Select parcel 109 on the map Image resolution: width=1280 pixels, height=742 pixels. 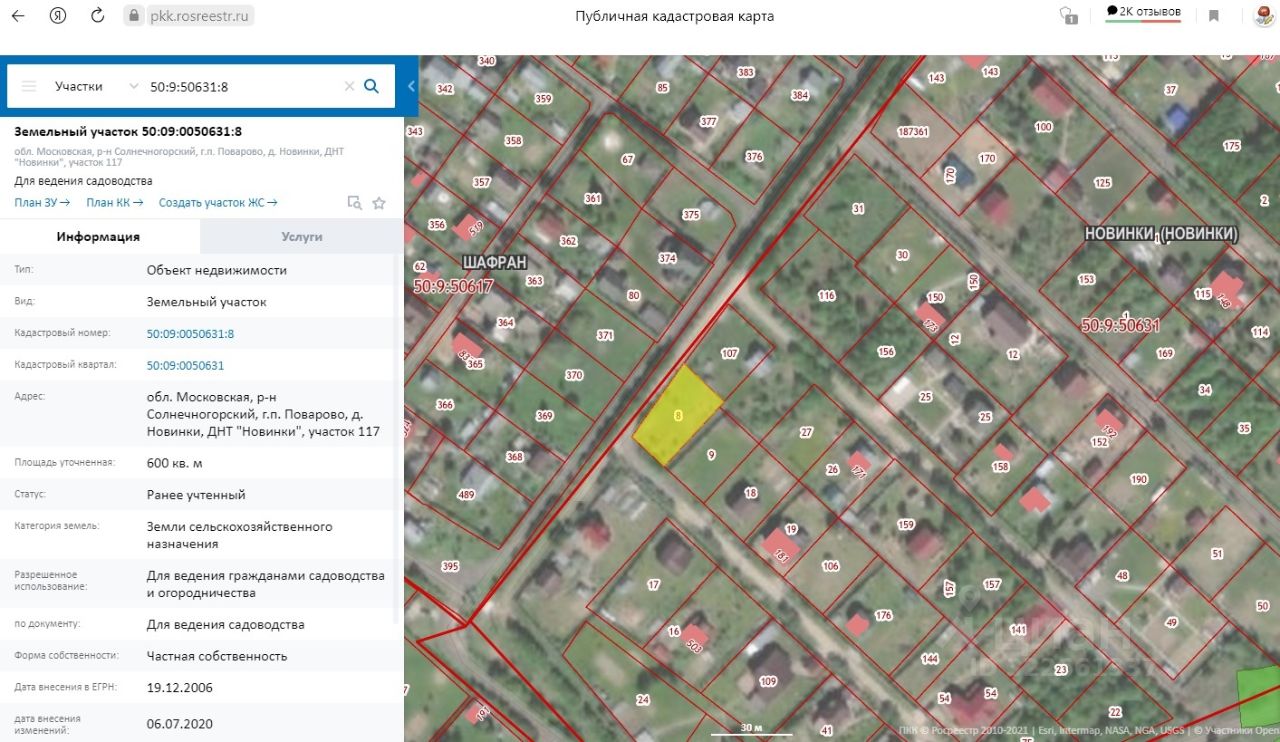768,682
